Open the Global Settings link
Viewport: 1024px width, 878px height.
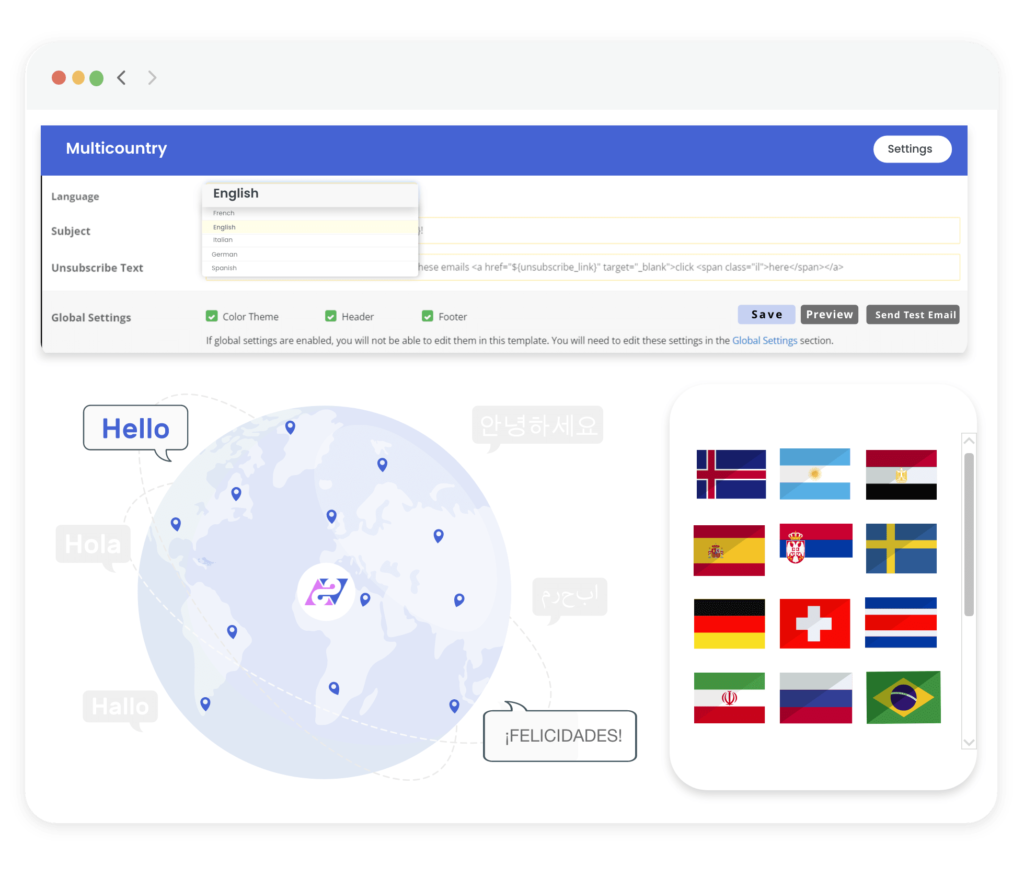click(x=764, y=341)
